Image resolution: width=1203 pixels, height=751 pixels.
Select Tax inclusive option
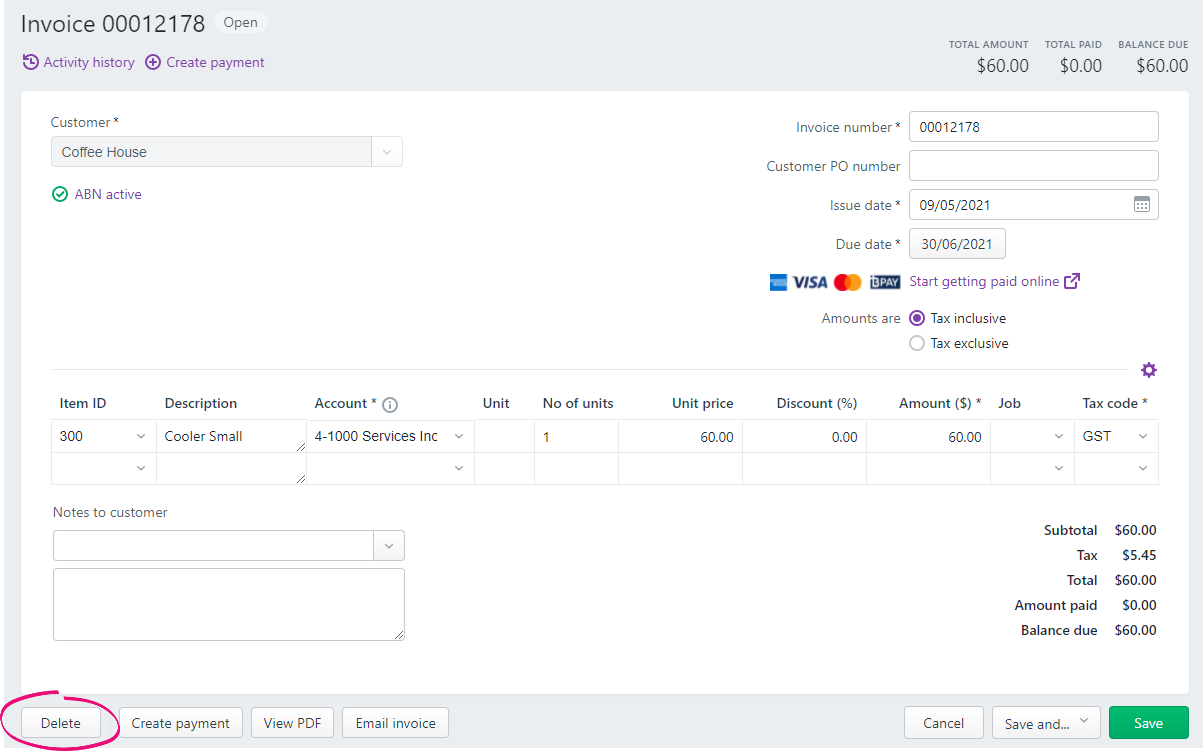coord(917,318)
